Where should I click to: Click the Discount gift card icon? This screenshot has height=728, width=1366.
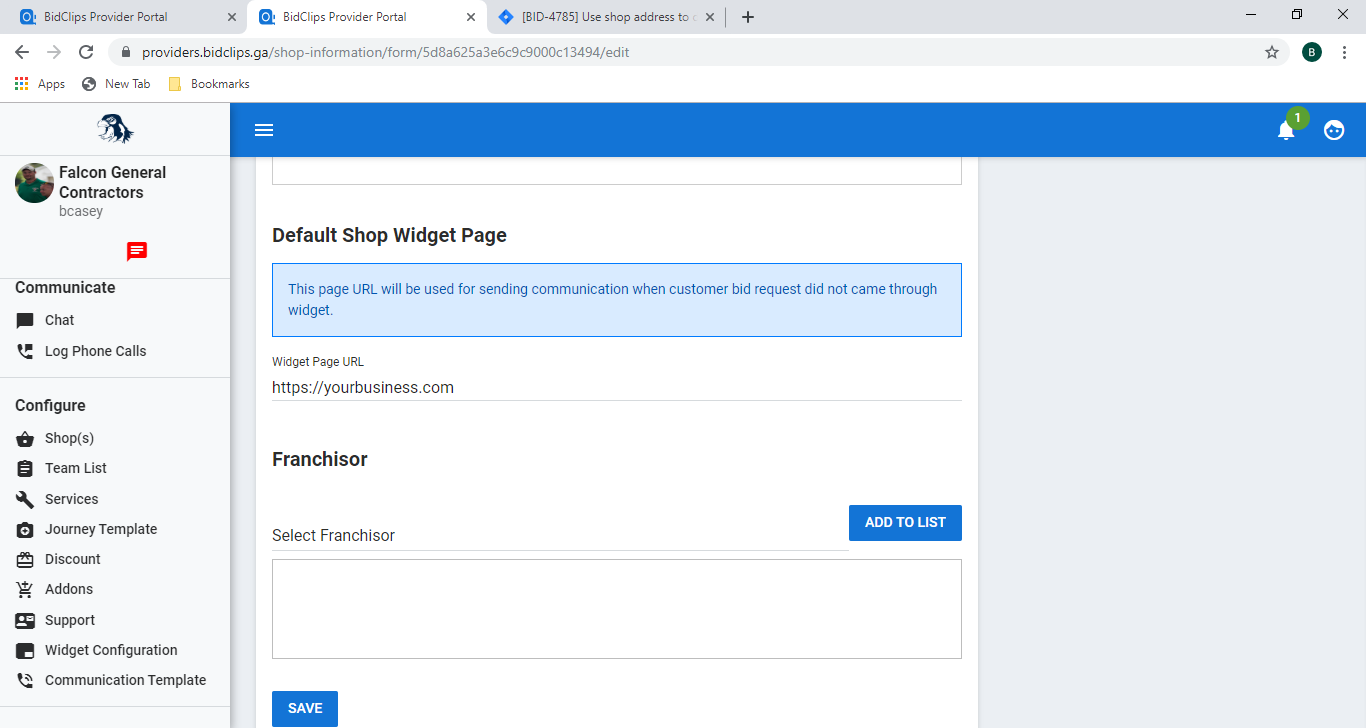25,560
